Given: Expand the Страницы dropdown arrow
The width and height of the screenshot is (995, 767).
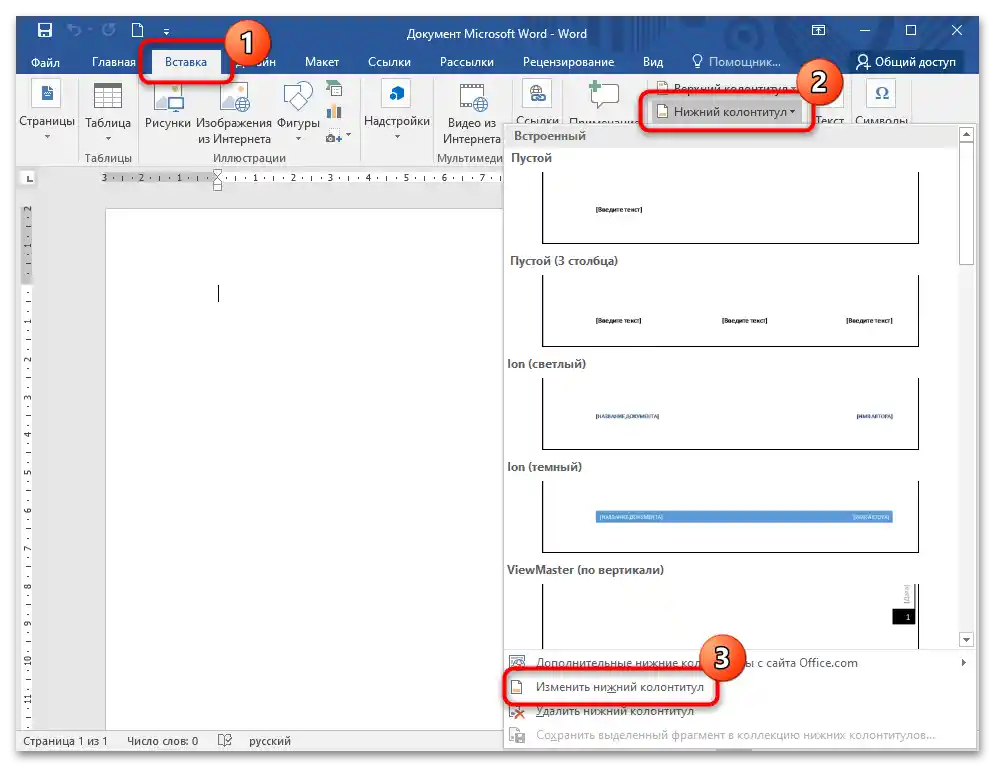Looking at the screenshot, I should (47, 136).
